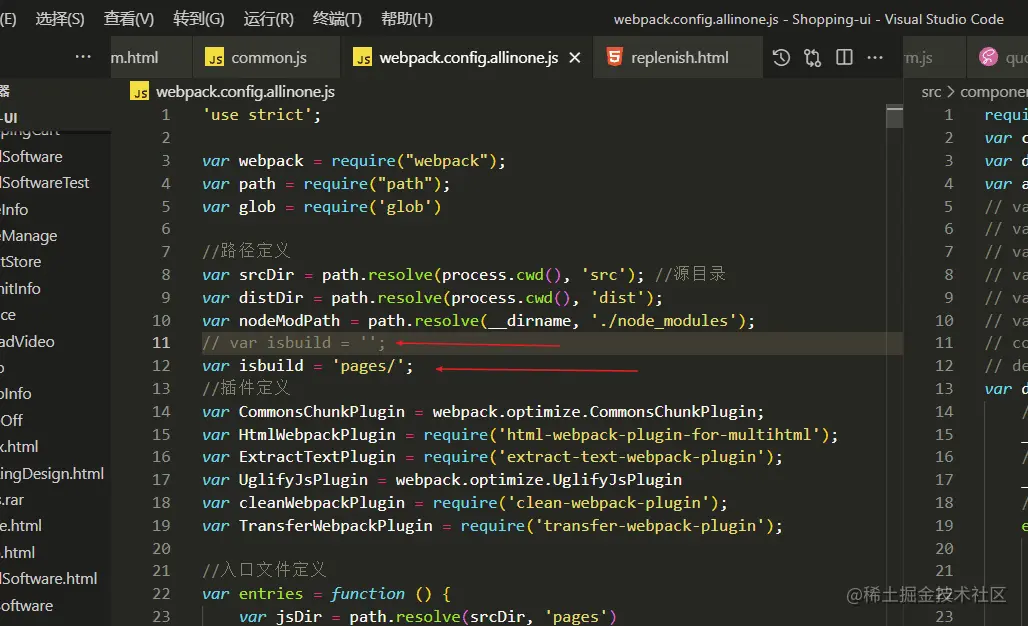Select the nitInfo item in explorer

pos(20,288)
